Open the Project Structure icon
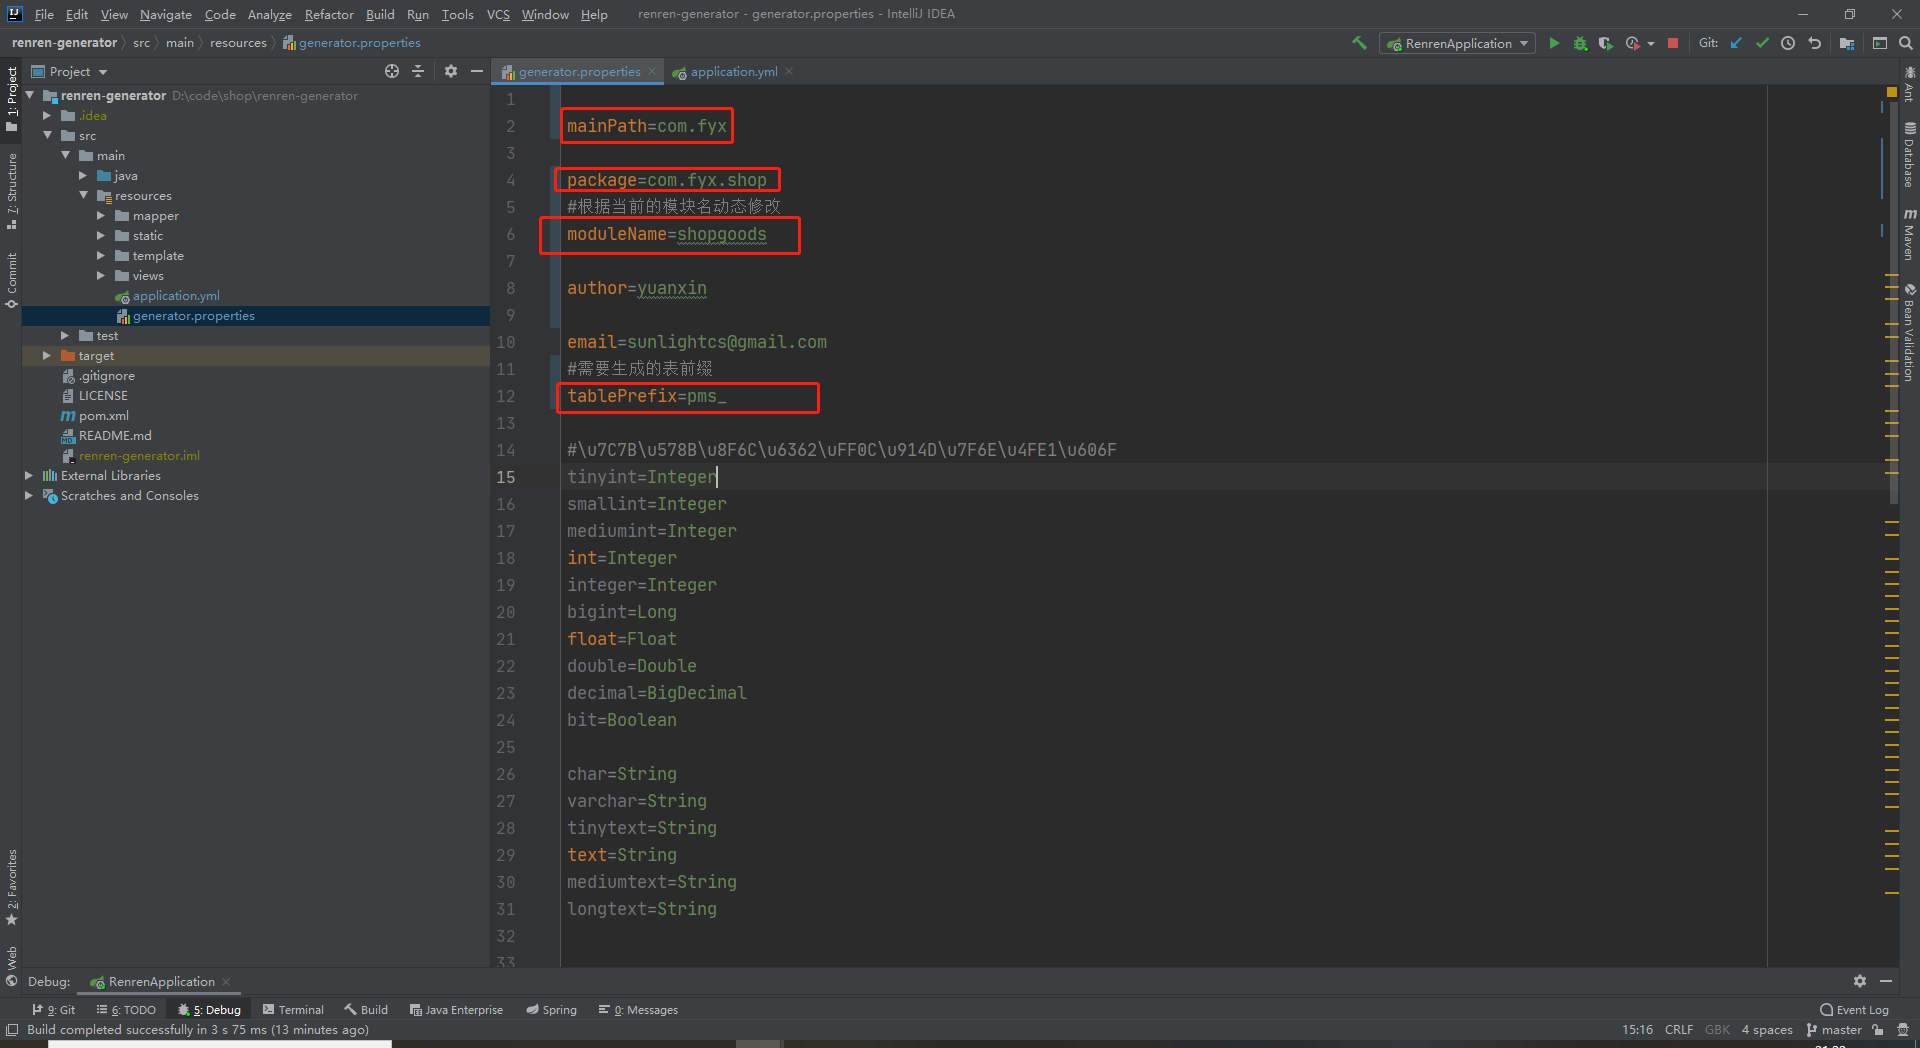 pos(1847,43)
